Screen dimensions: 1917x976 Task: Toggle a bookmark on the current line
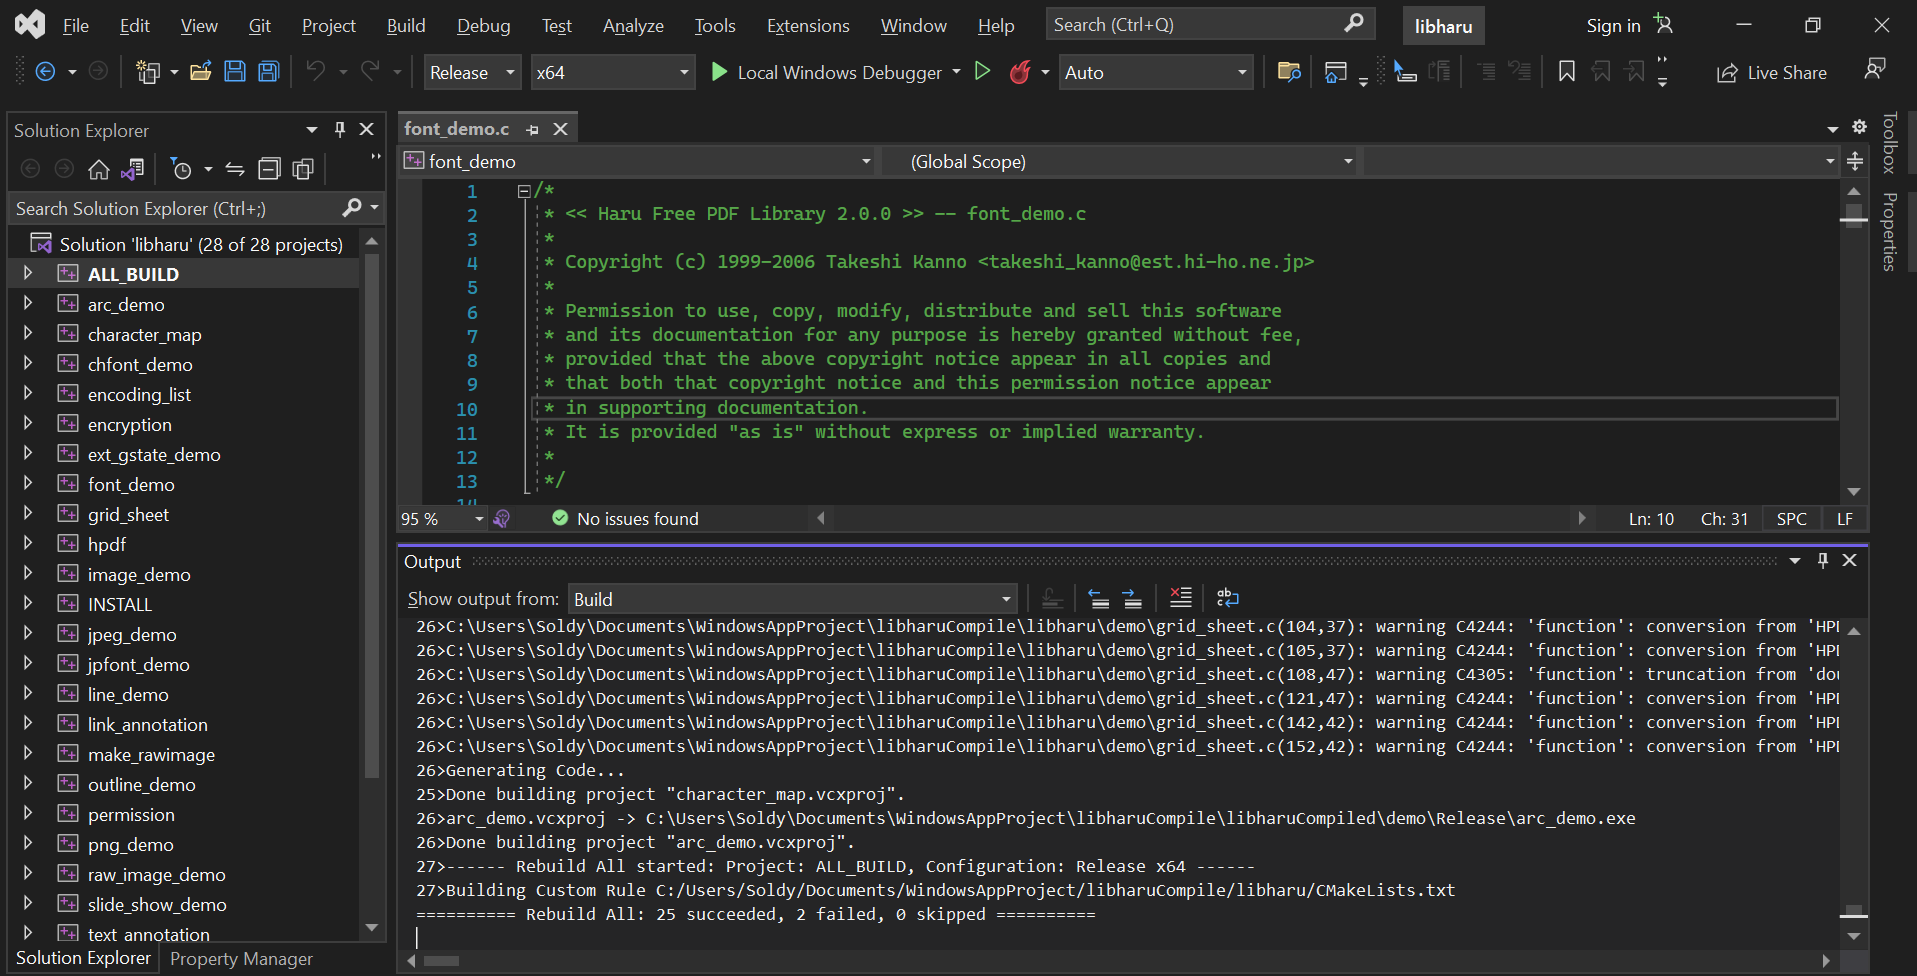pyautogui.click(x=1565, y=71)
